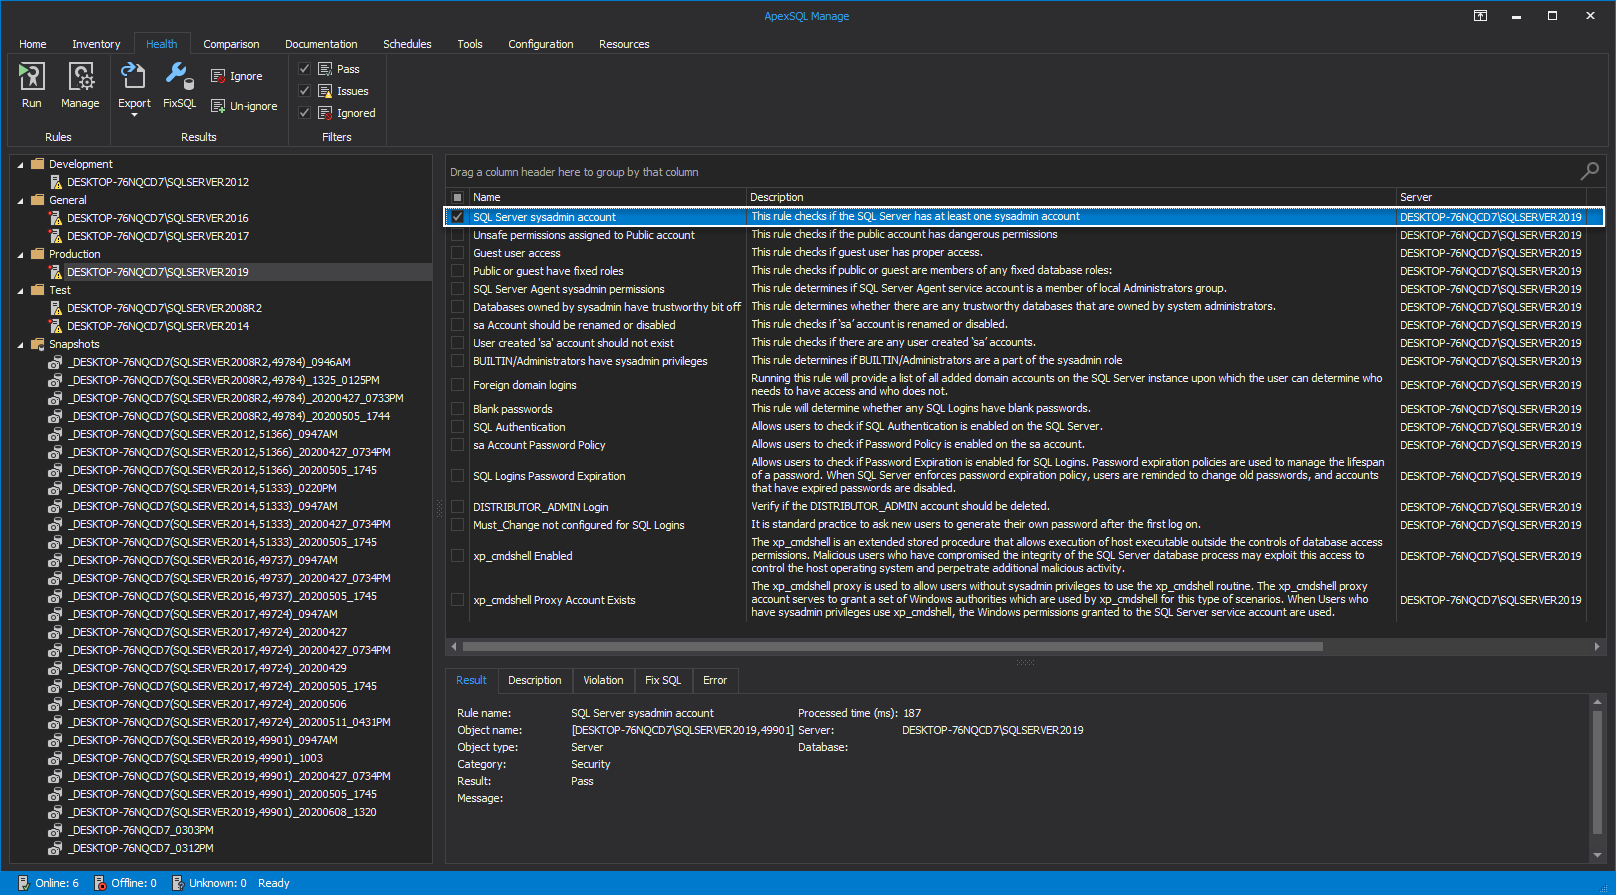Click the search magnifier in results grid

pos(1589,171)
